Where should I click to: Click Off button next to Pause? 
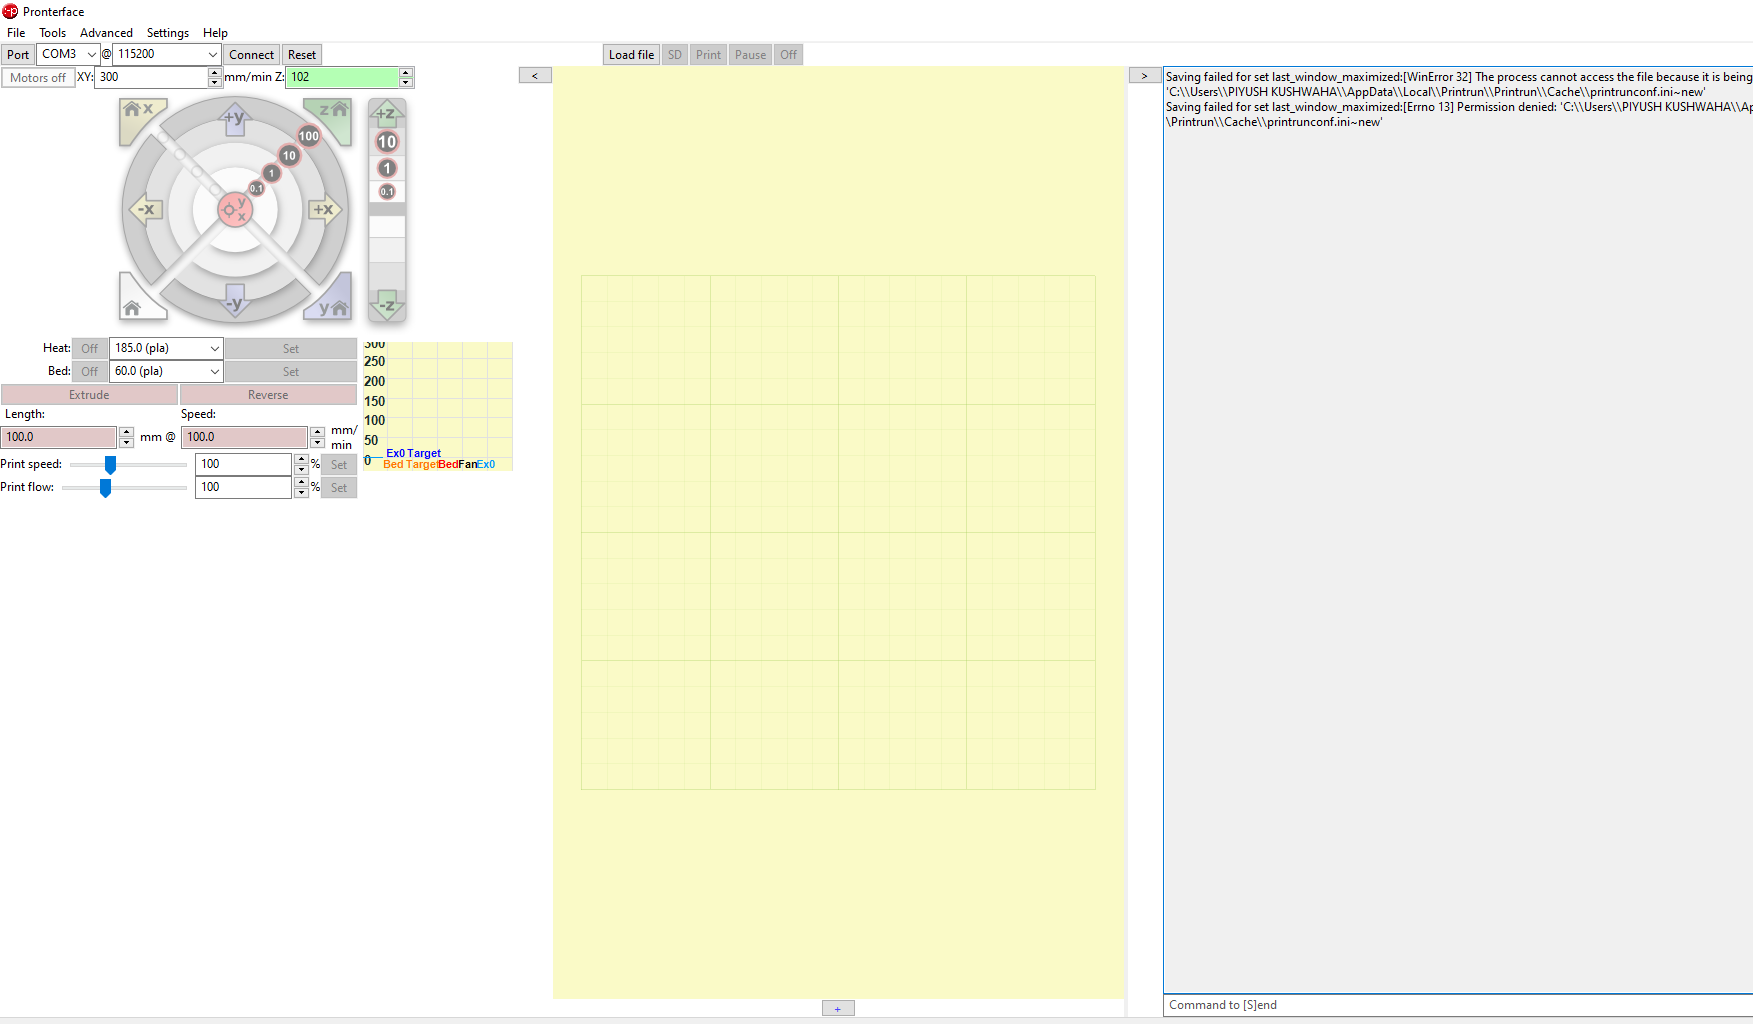pos(789,55)
